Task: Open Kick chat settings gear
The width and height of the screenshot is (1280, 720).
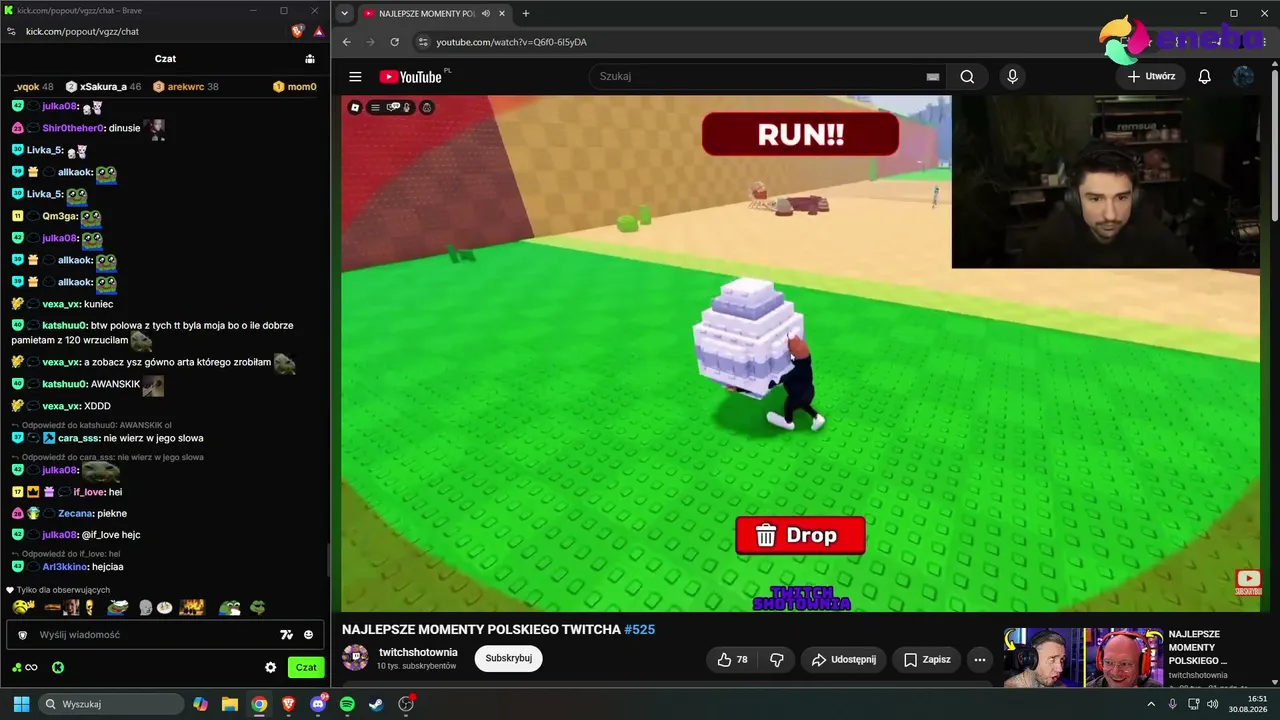Action: tap(270, 667)
